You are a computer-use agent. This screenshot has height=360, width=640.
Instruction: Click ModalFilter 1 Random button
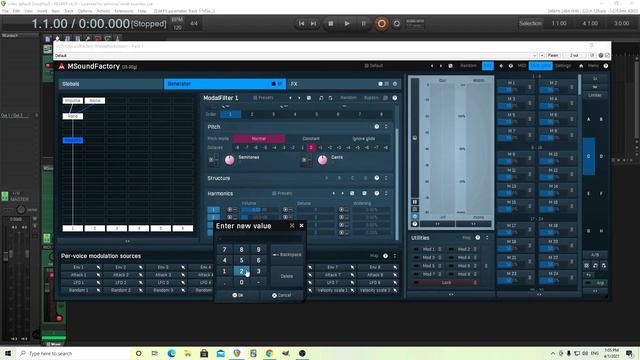(349, 98)
